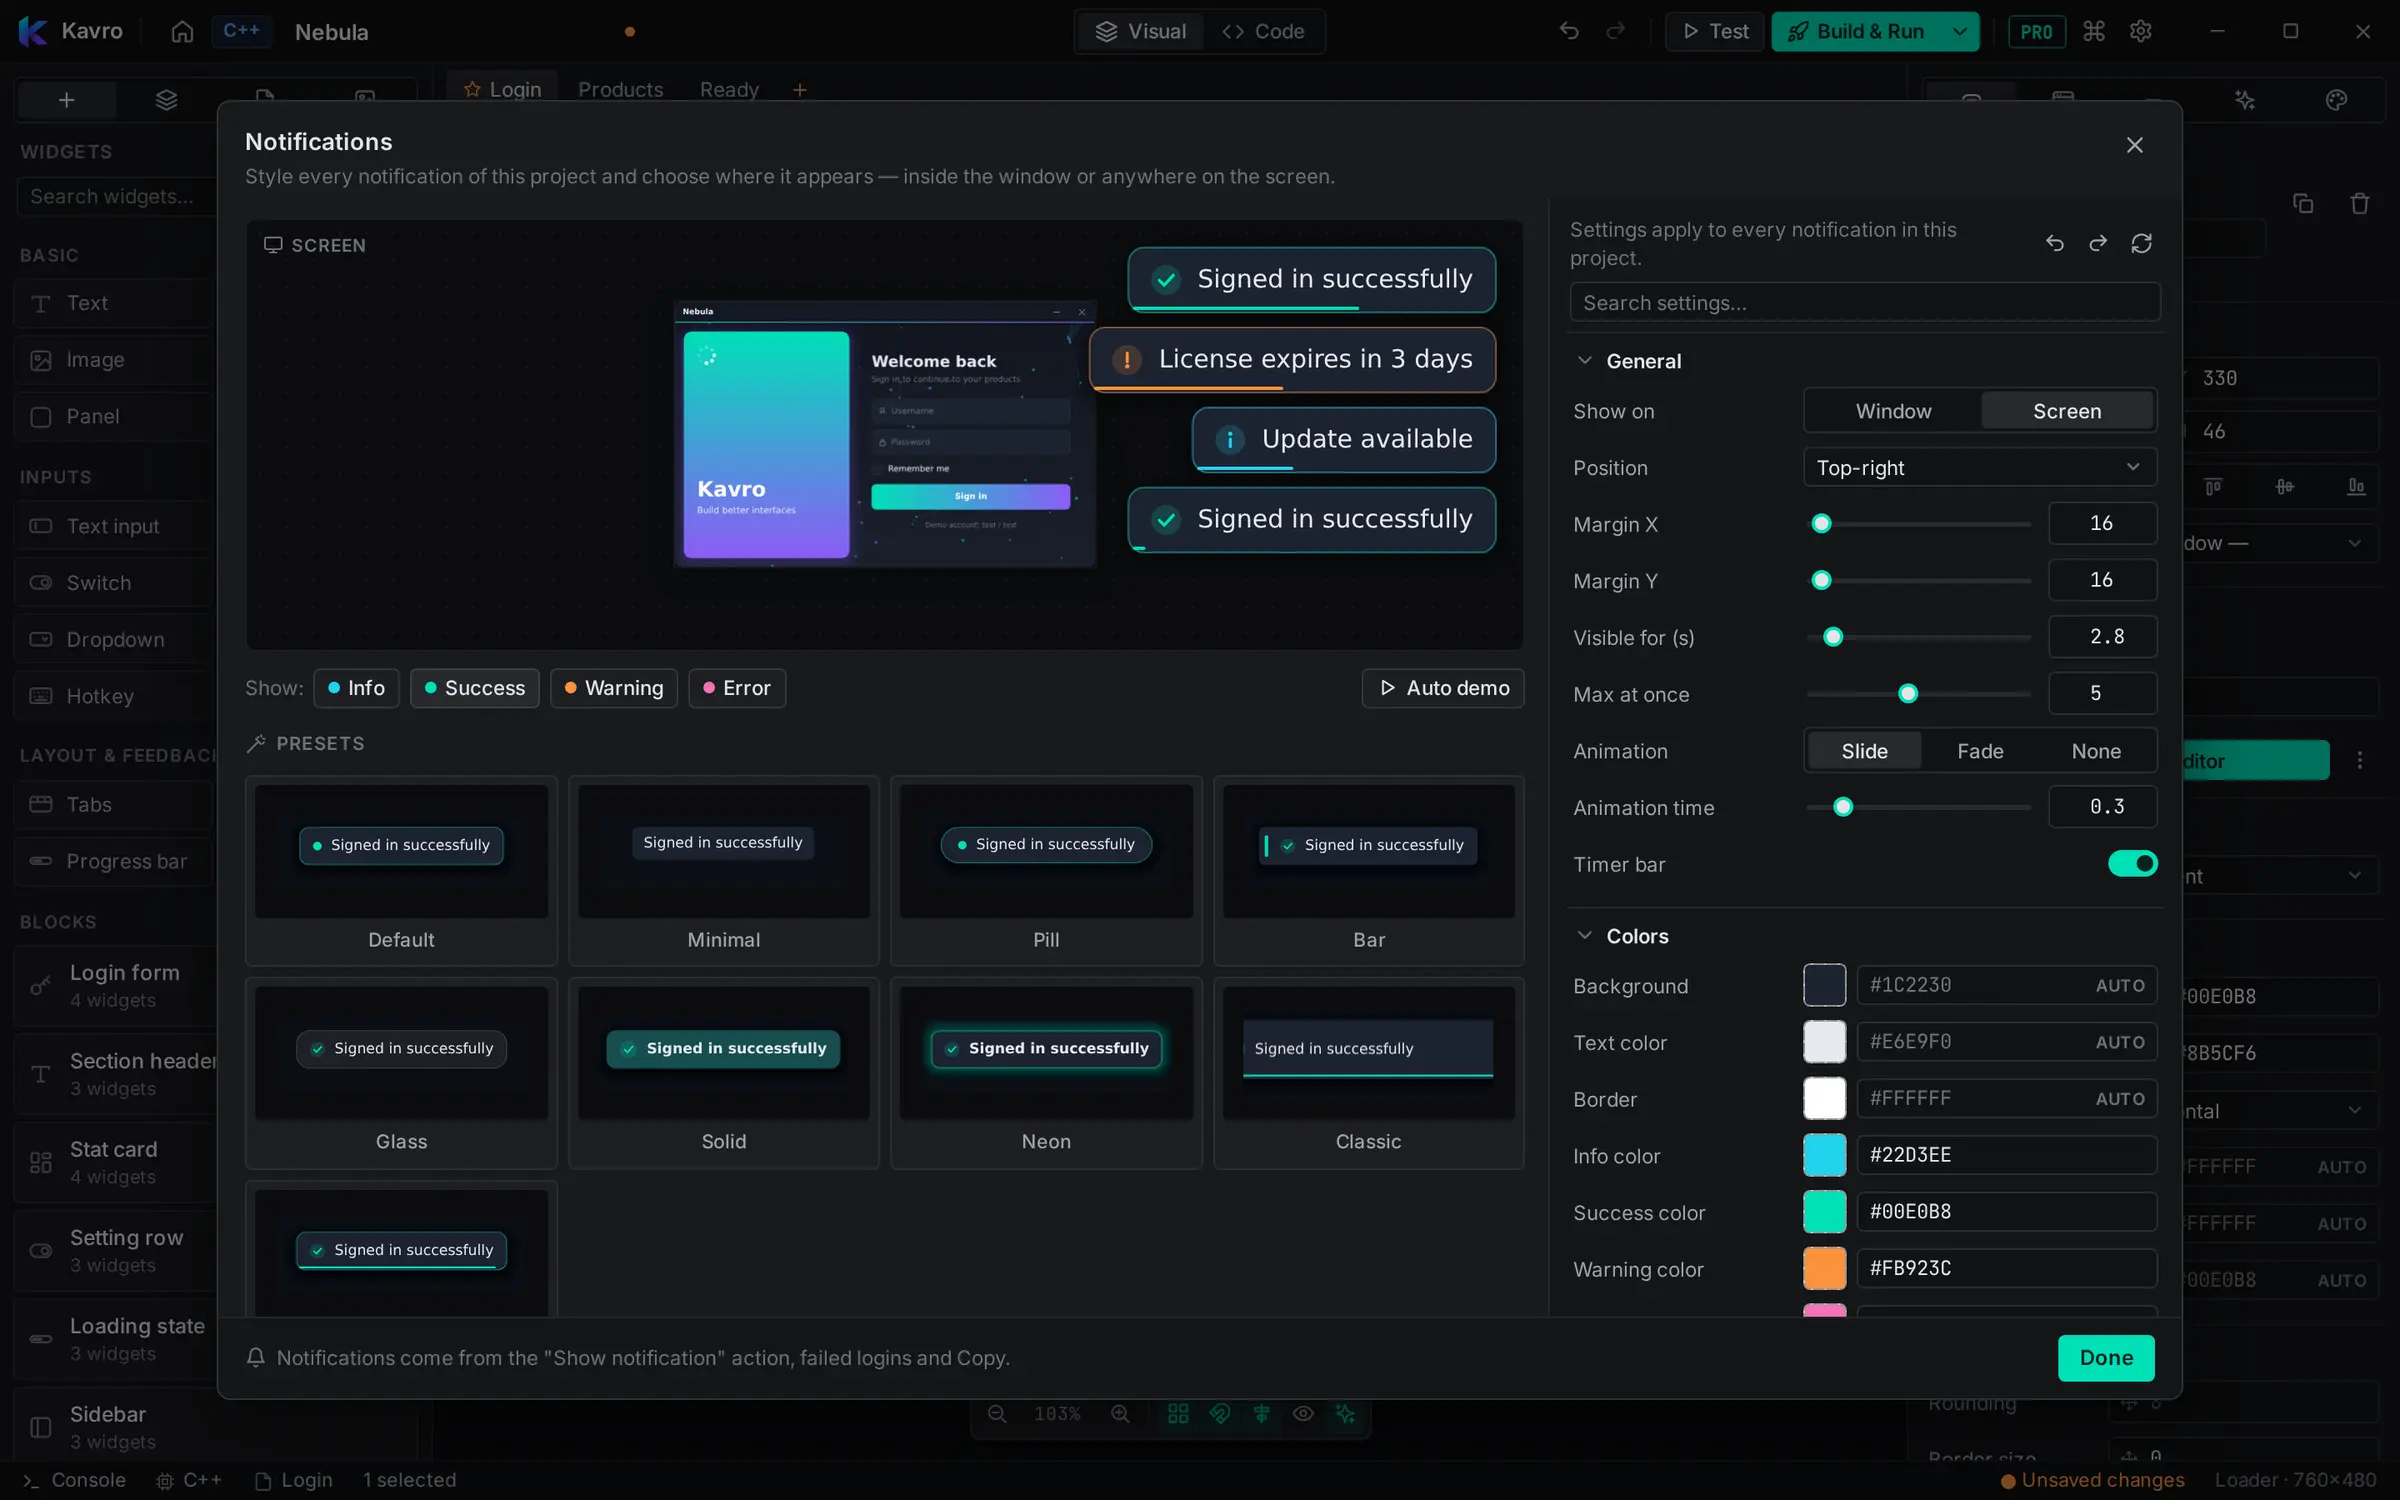Click the keyboard shortcuts command icon
Image resolution: width=2400 pixels, height=1500 pixels.
point(2094,31)
